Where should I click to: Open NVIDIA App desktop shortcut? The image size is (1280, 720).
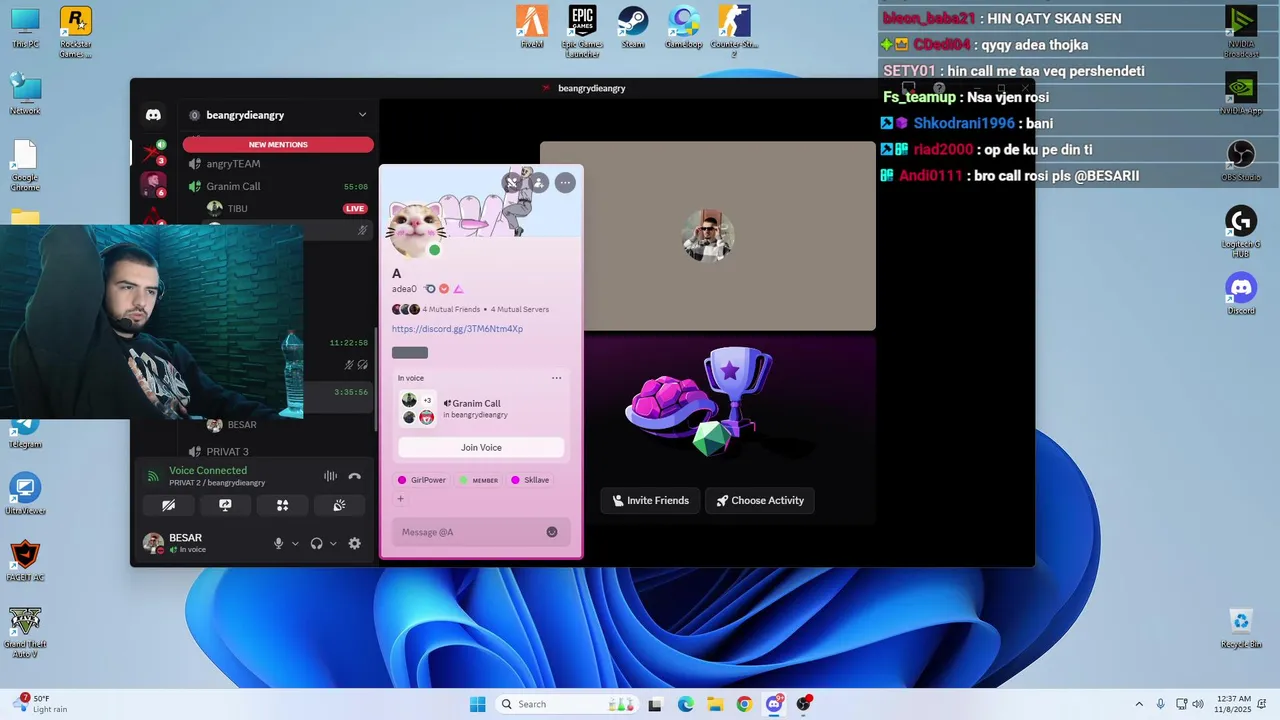pos(1241,94)
